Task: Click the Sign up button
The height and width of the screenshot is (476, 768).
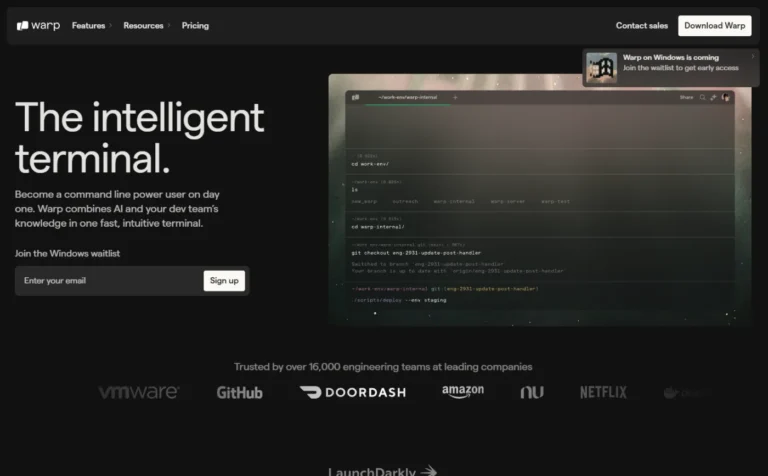Action: (x=224, y=281)
